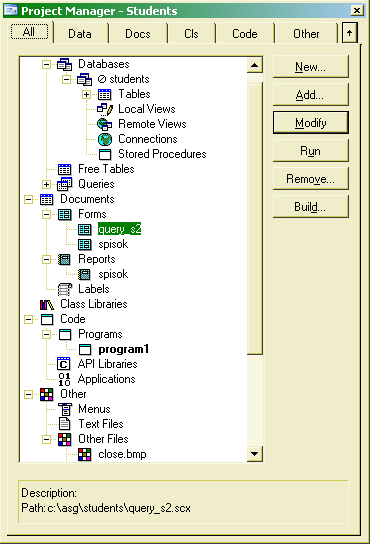Click the vertical scrollbar thumb

tap(255, 219)
